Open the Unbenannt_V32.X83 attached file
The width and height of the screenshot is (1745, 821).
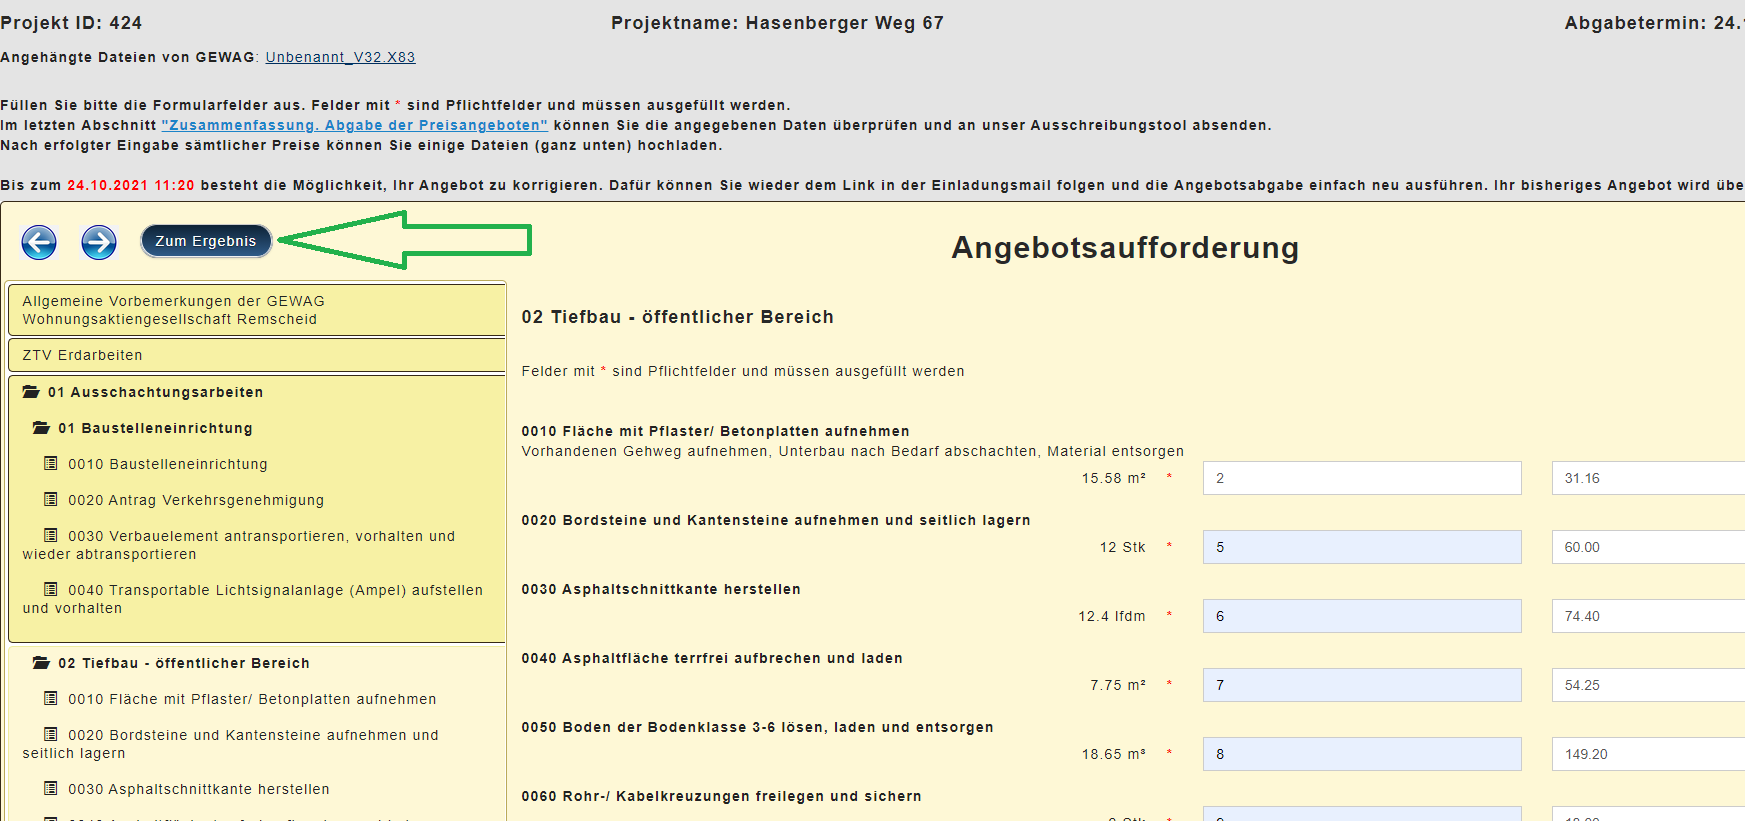(x=340, y=58)
